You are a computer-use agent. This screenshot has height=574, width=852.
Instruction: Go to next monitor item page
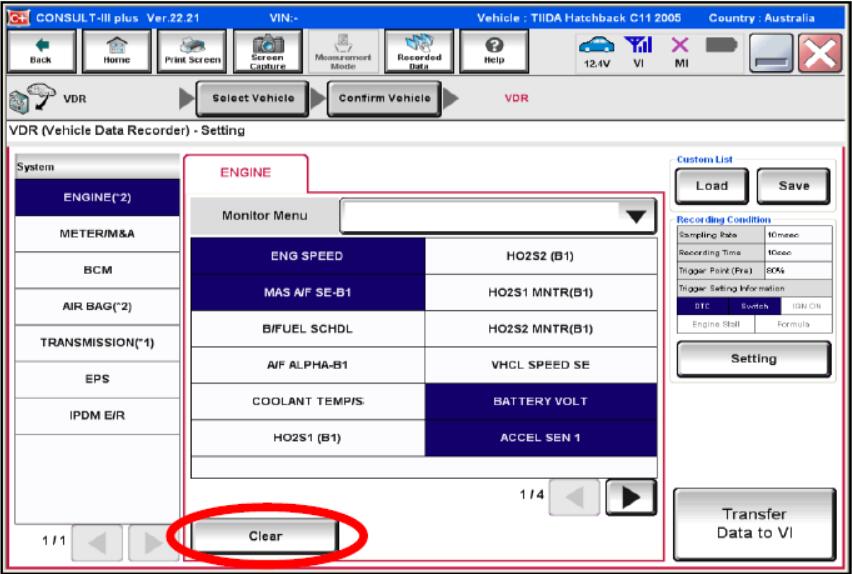631,497
